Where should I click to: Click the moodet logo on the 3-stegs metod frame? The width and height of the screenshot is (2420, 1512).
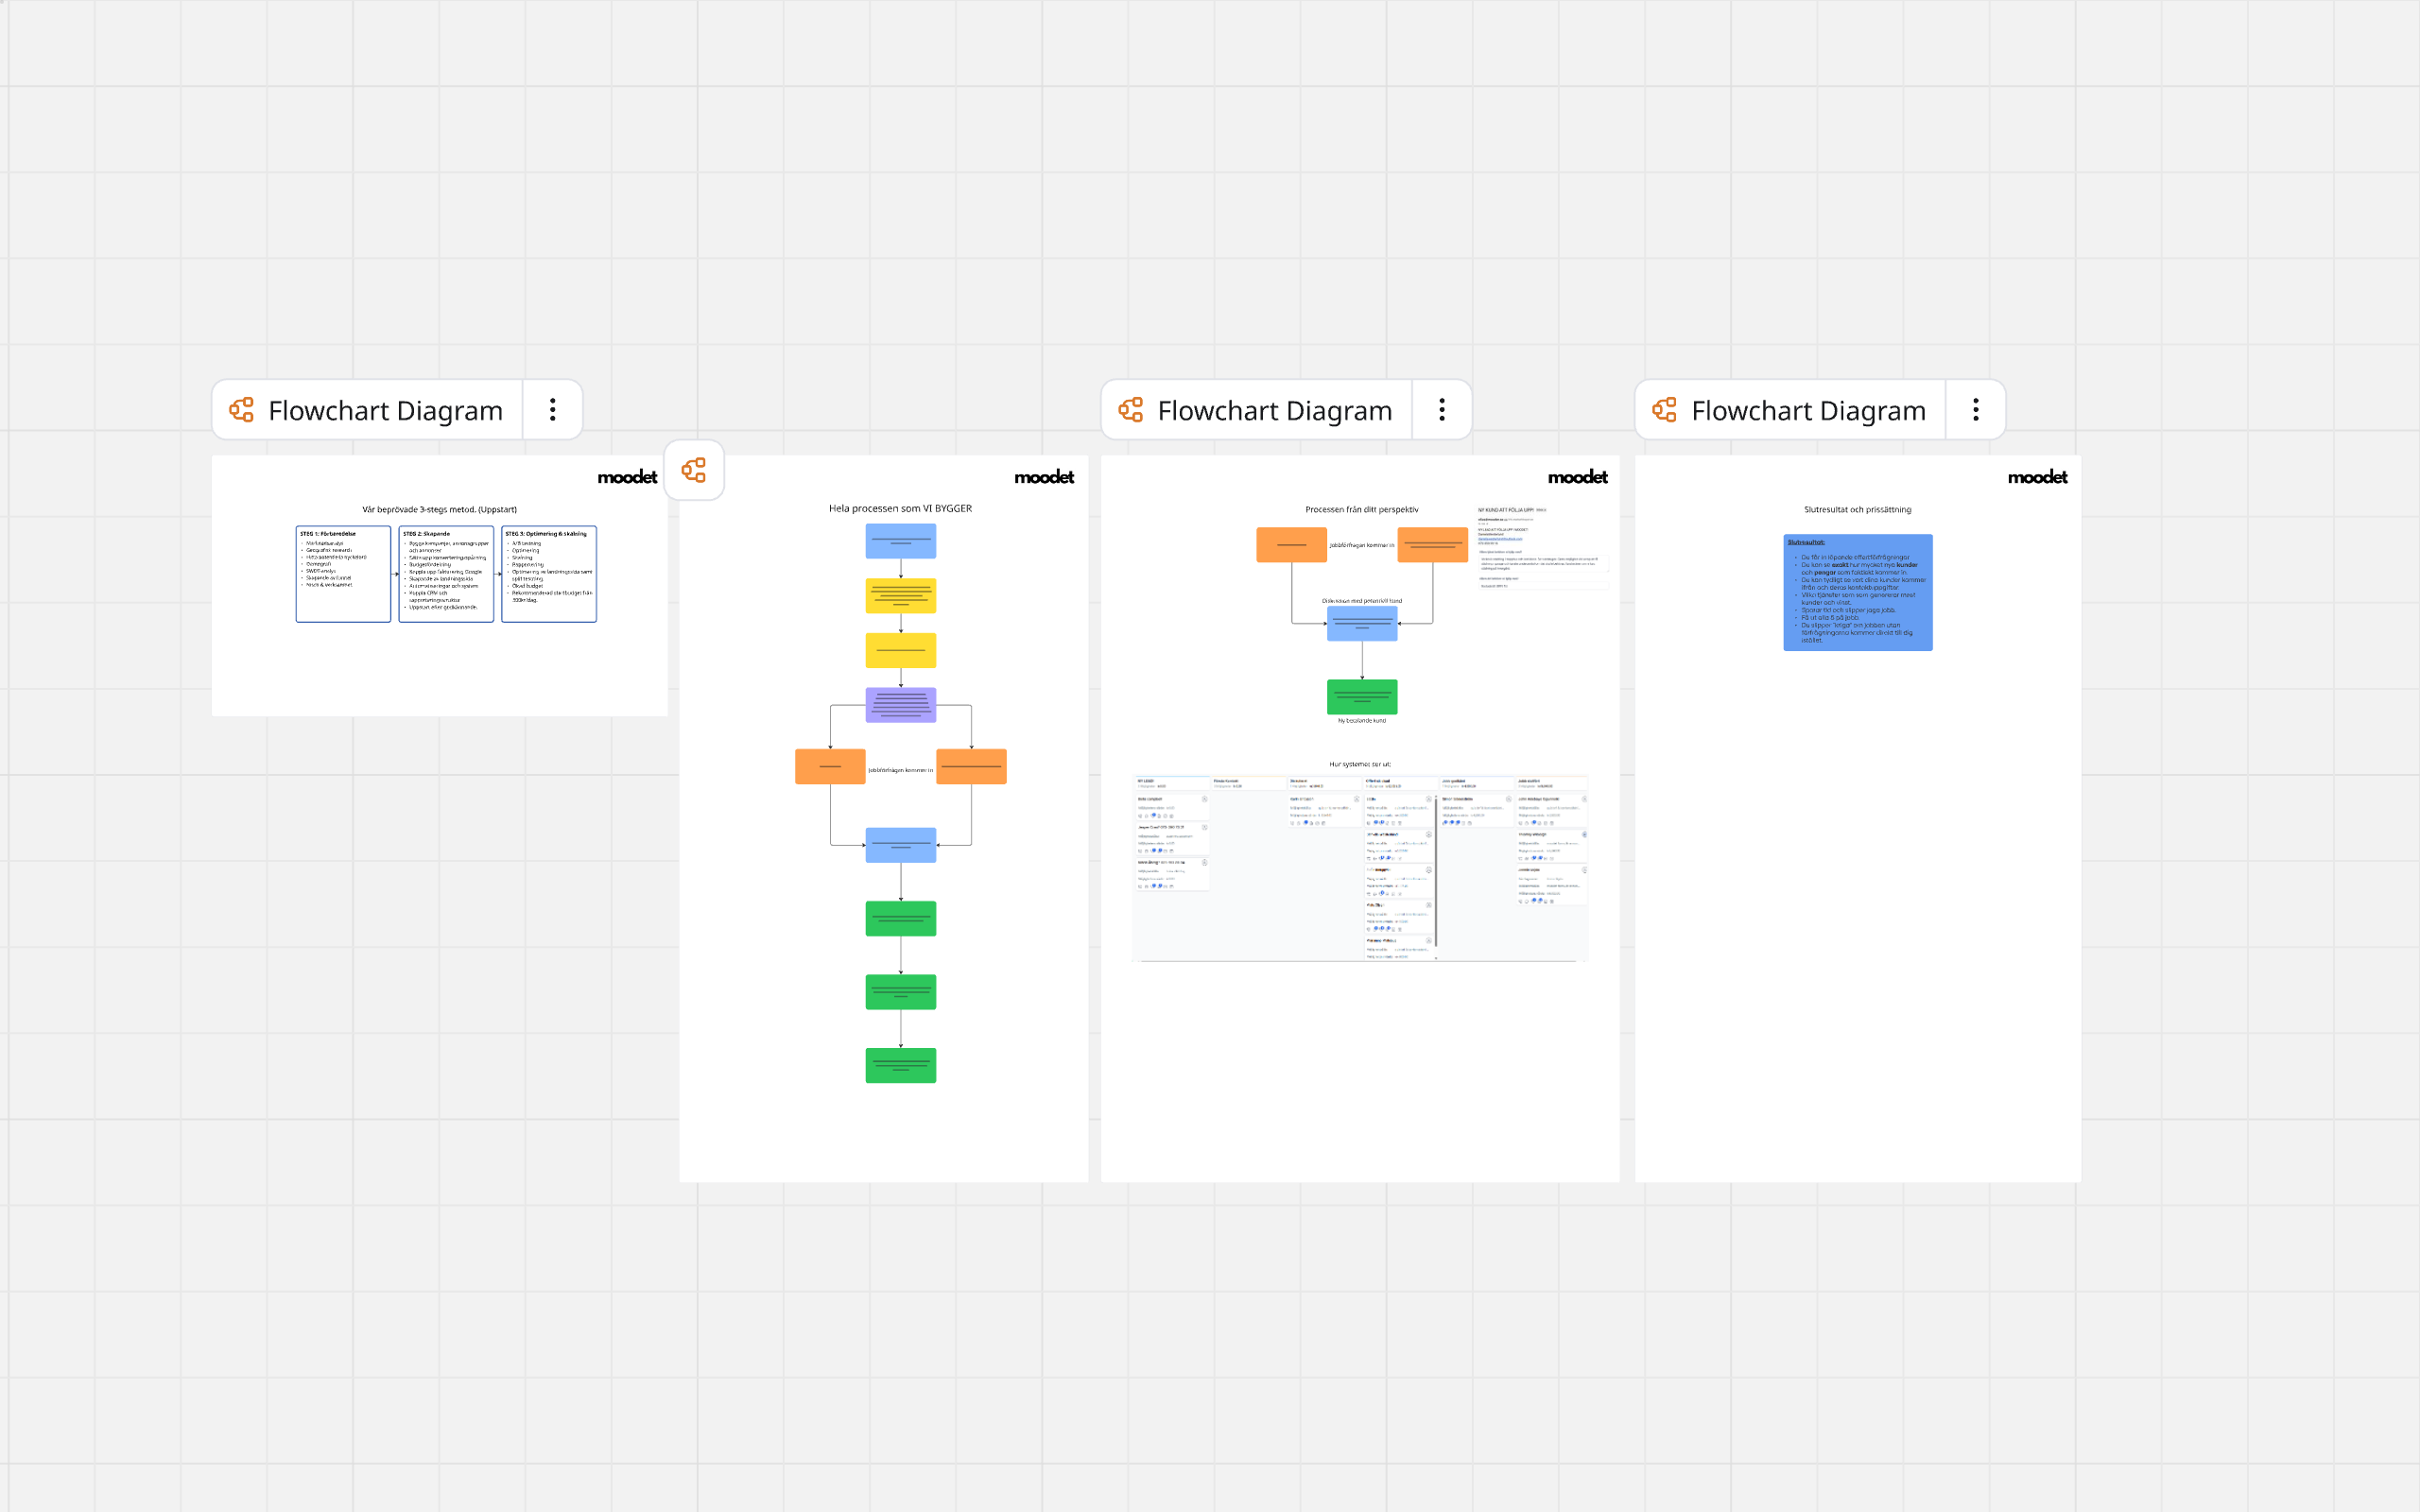click(627, 478)
